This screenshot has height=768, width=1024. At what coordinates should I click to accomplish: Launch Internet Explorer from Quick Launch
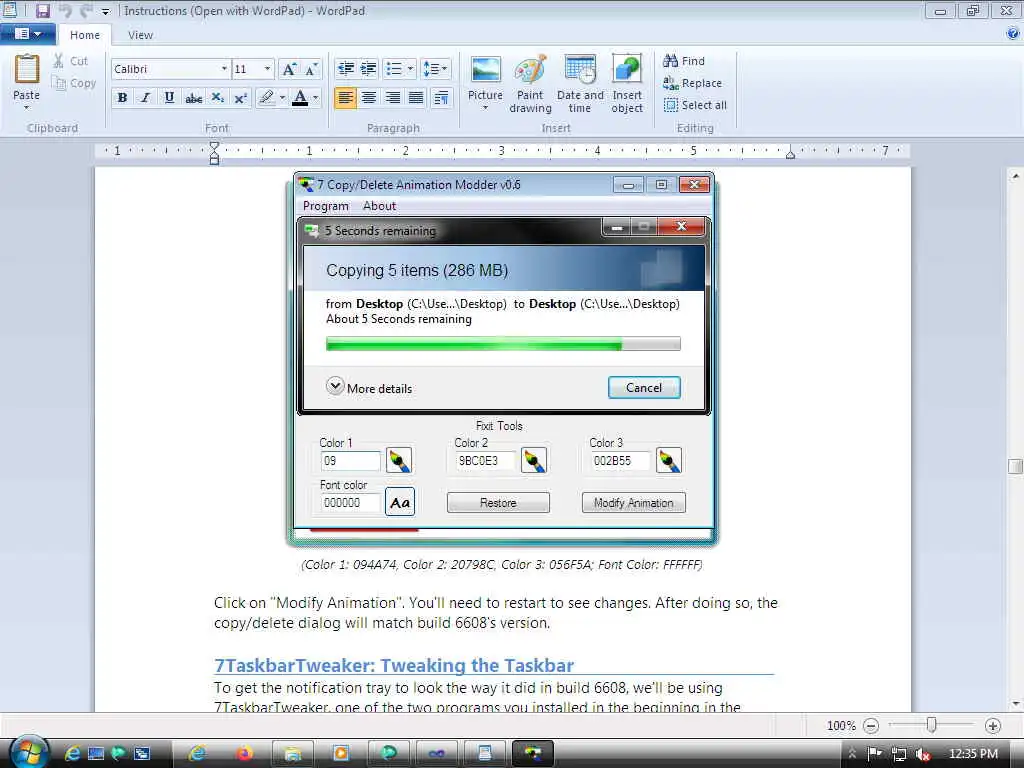click(x=72, y=754)
